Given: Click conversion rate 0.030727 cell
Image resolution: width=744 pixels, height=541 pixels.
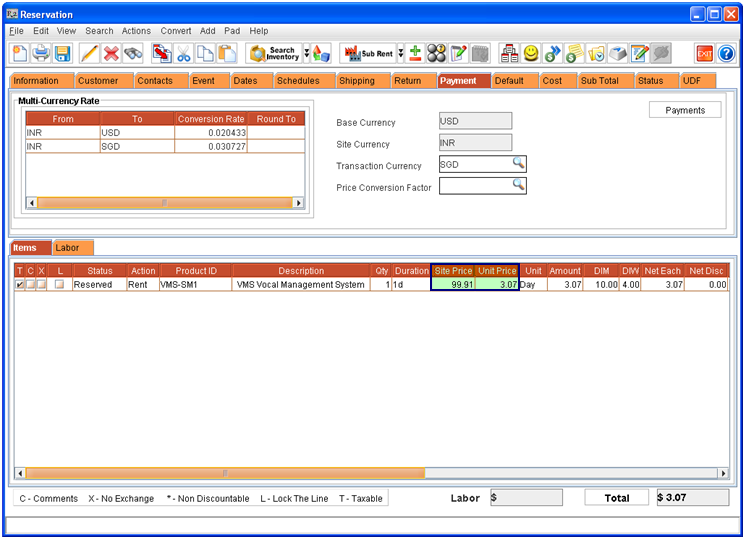Looking at the screenshot, I should click(211, 147).
